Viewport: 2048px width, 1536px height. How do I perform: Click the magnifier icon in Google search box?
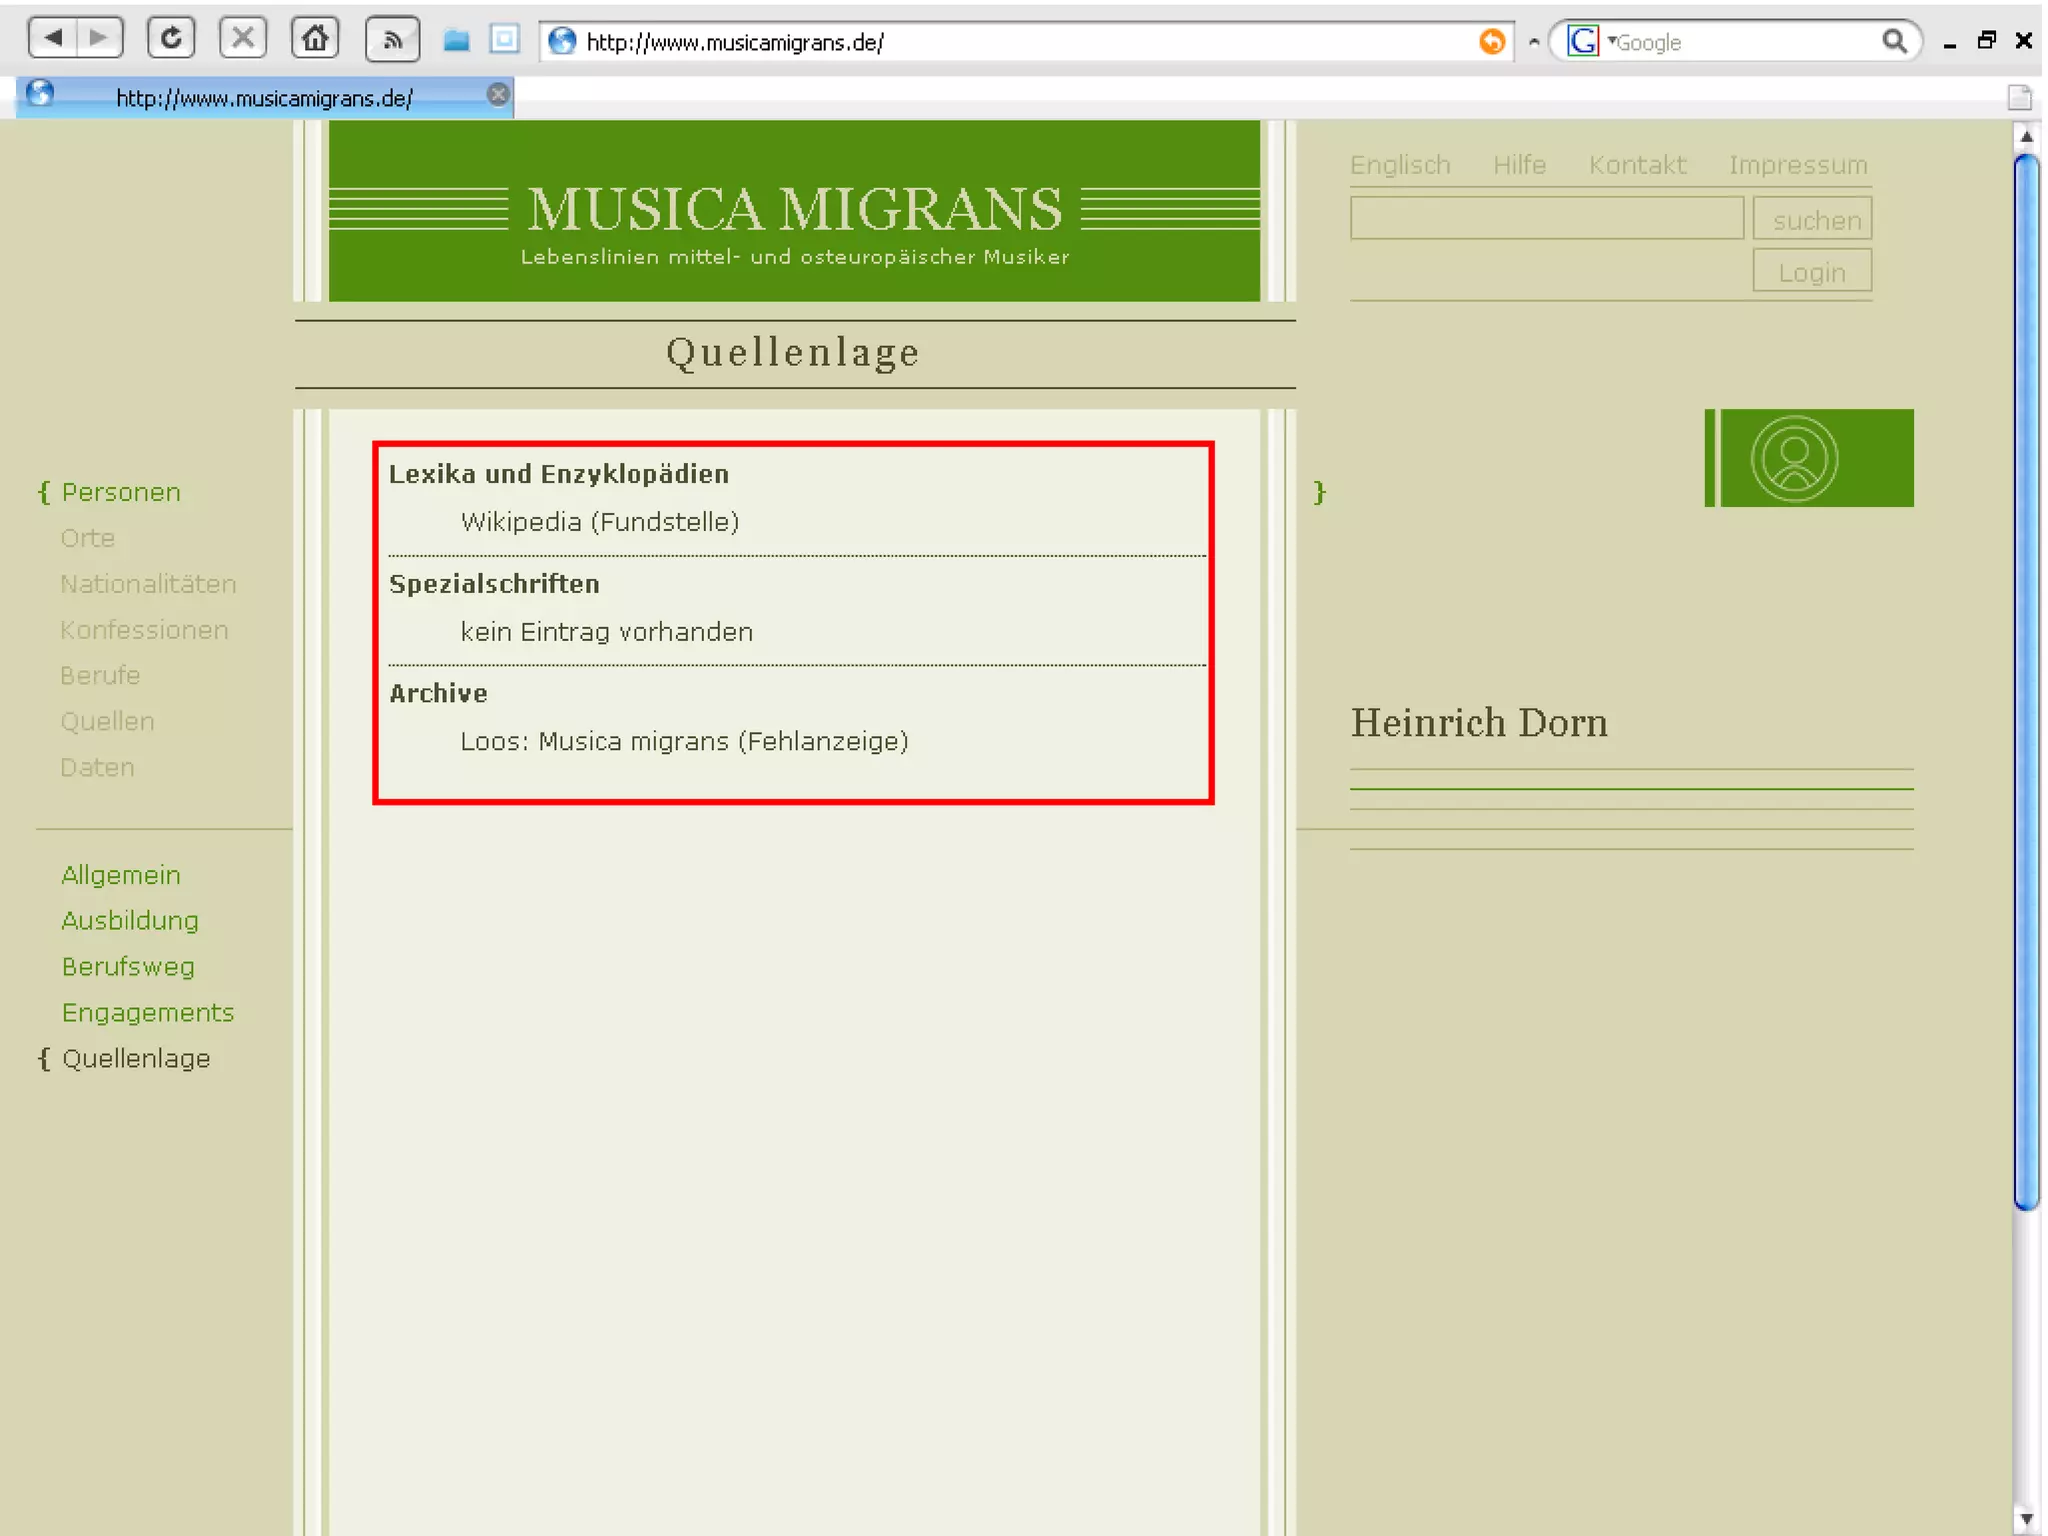(1893, 41)
